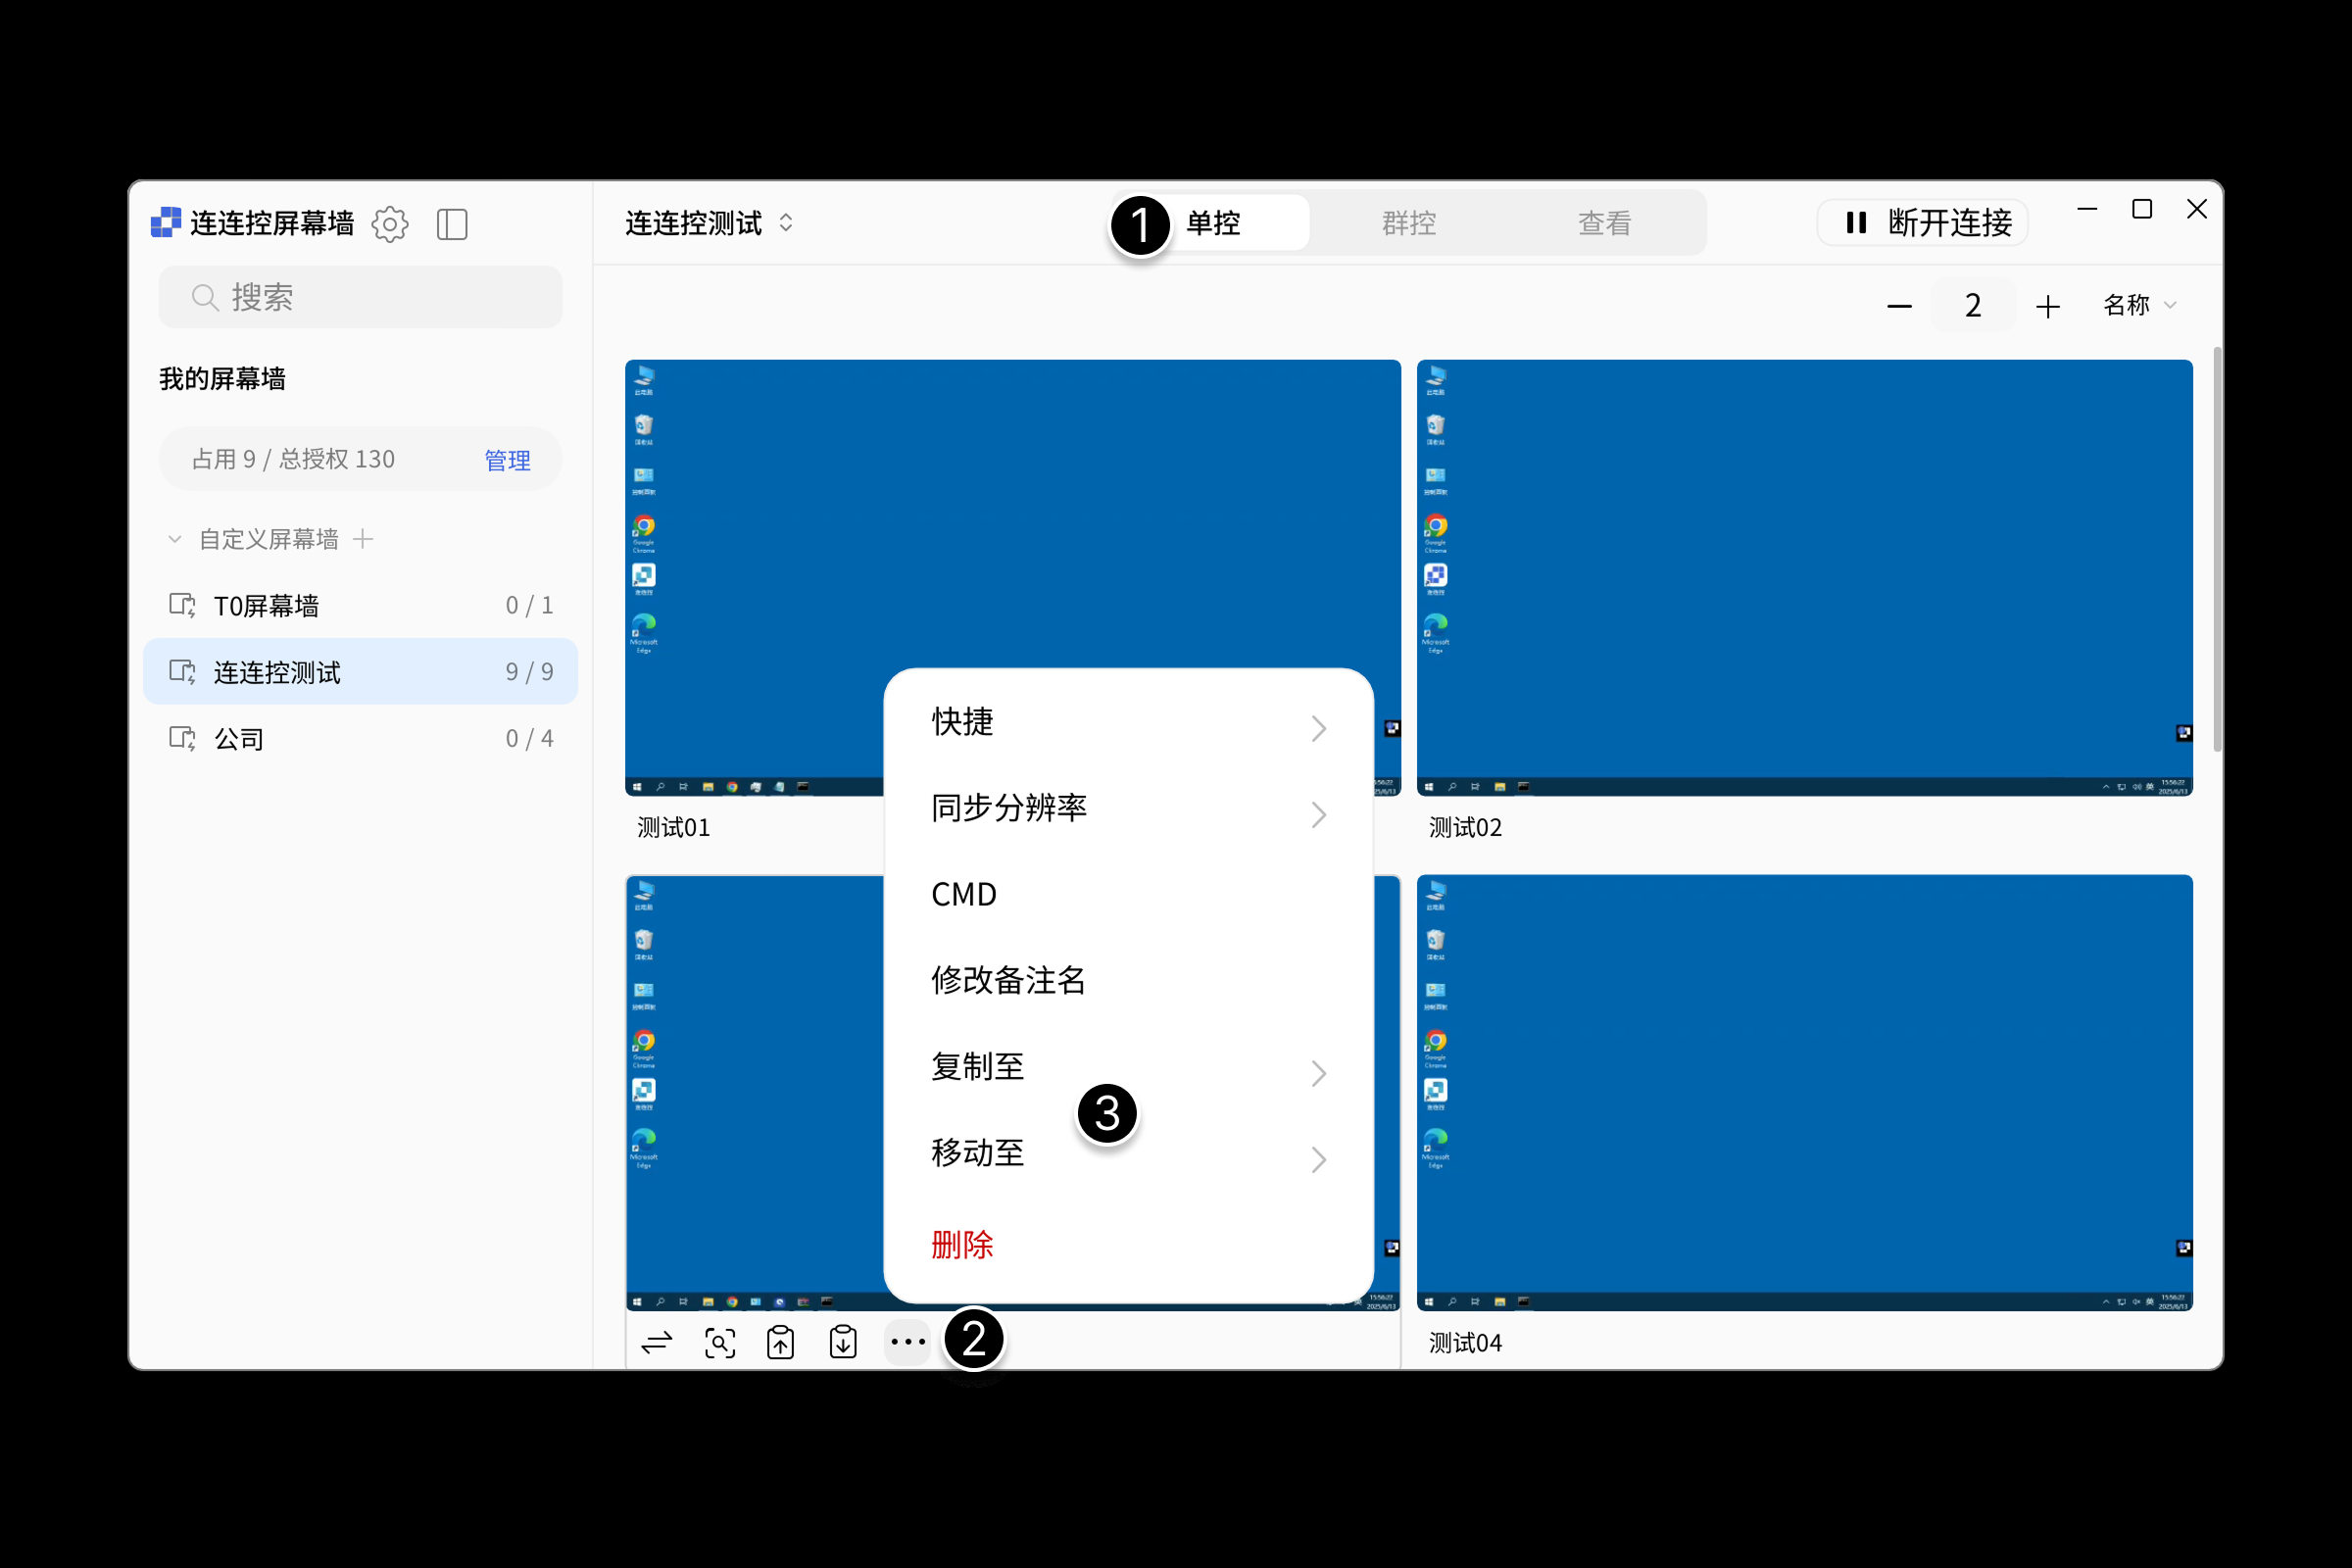Click the download clipboard icon
Viewport: 2352px width, 1568px height.
tap(843, 1342)
